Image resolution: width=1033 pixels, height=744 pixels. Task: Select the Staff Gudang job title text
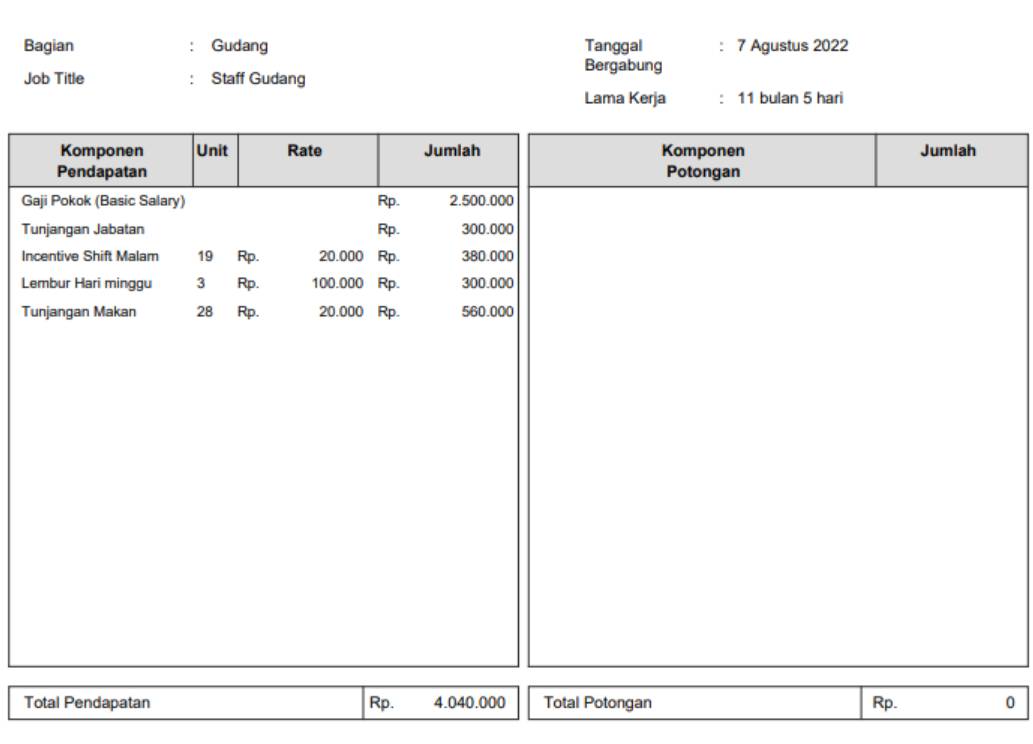click(258, 81)
